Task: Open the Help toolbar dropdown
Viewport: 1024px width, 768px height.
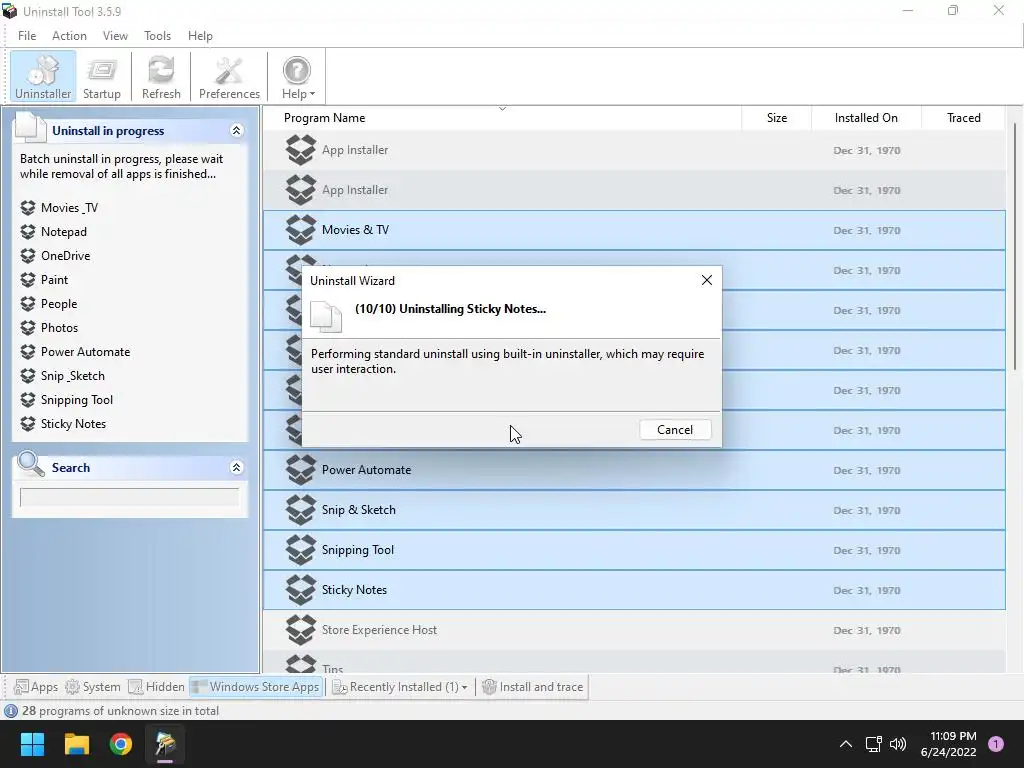Action: tap(298, 76)
